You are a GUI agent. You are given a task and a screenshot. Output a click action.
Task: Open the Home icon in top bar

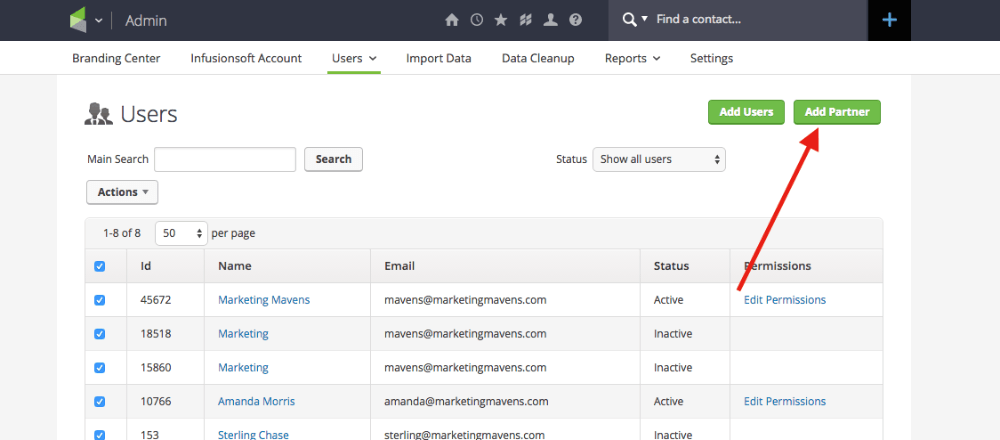tap(452, 20)
